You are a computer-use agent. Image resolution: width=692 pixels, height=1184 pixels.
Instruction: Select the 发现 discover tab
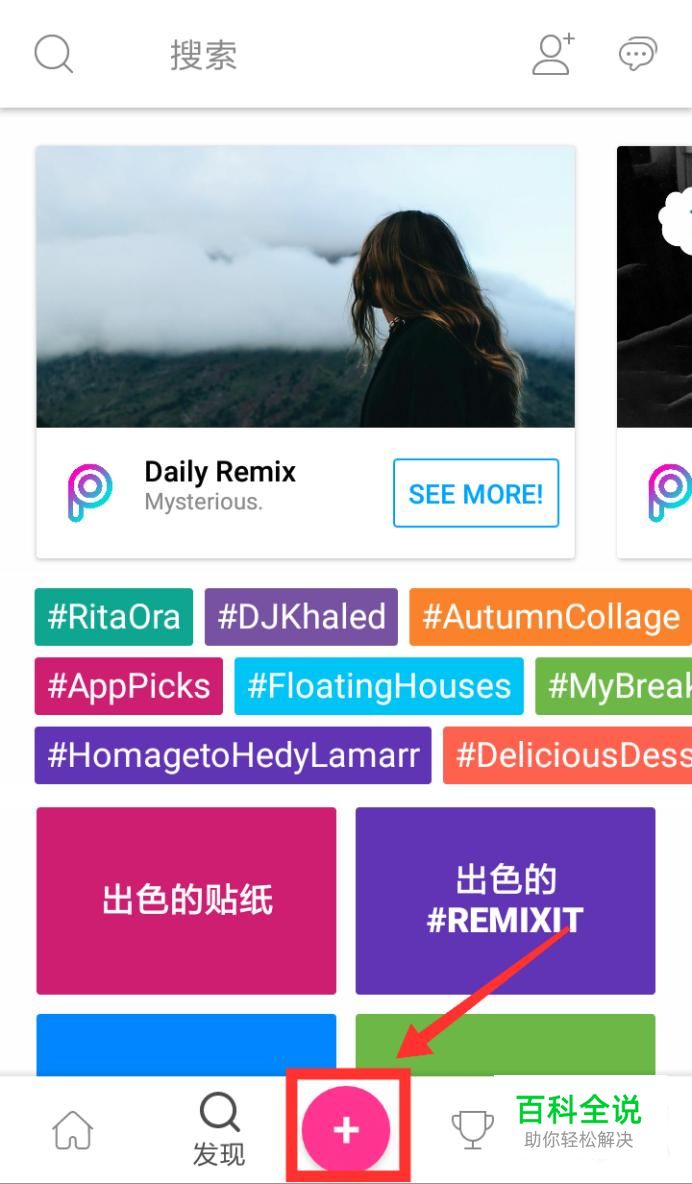click(x=219, y=1130)
